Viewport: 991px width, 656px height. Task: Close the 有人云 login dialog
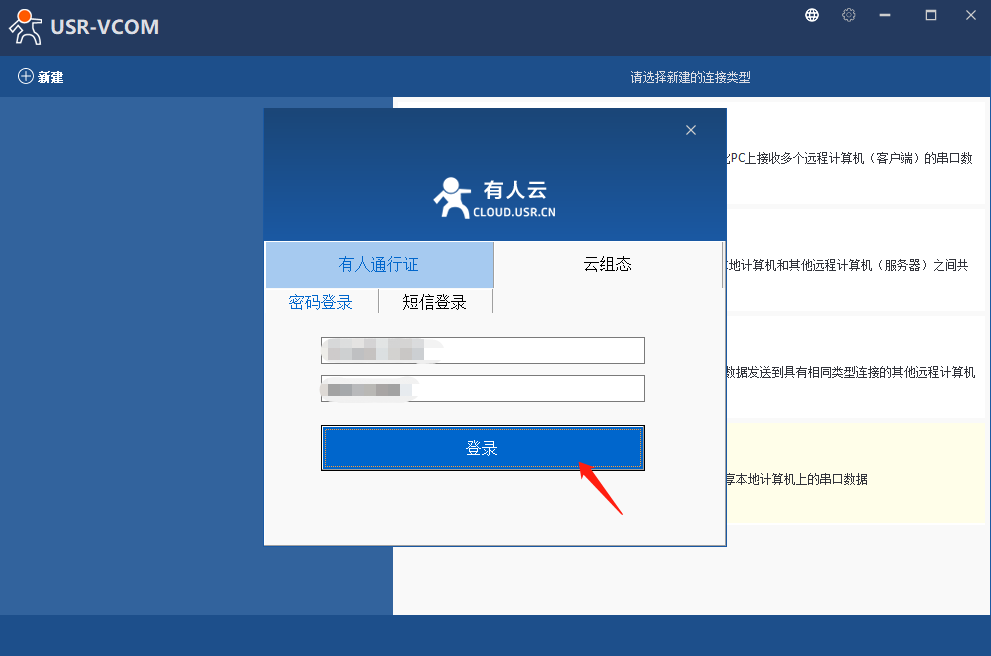click(x=690, y=130)
